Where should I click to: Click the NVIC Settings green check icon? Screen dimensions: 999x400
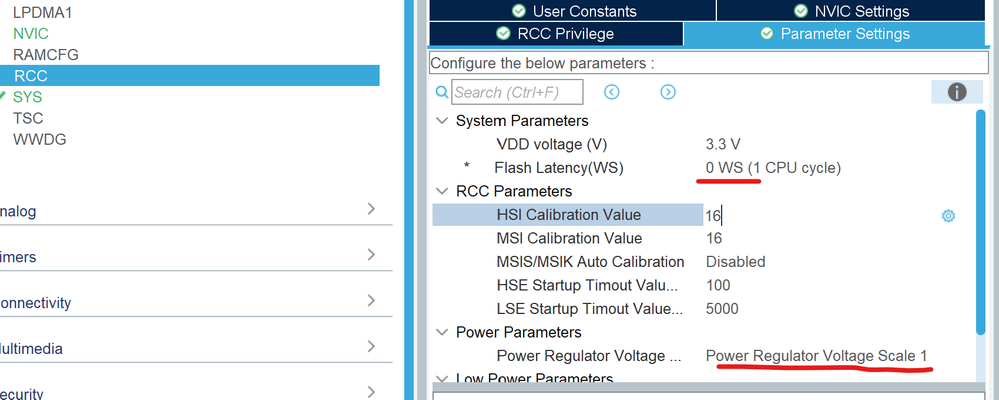(x=801, y=11)
